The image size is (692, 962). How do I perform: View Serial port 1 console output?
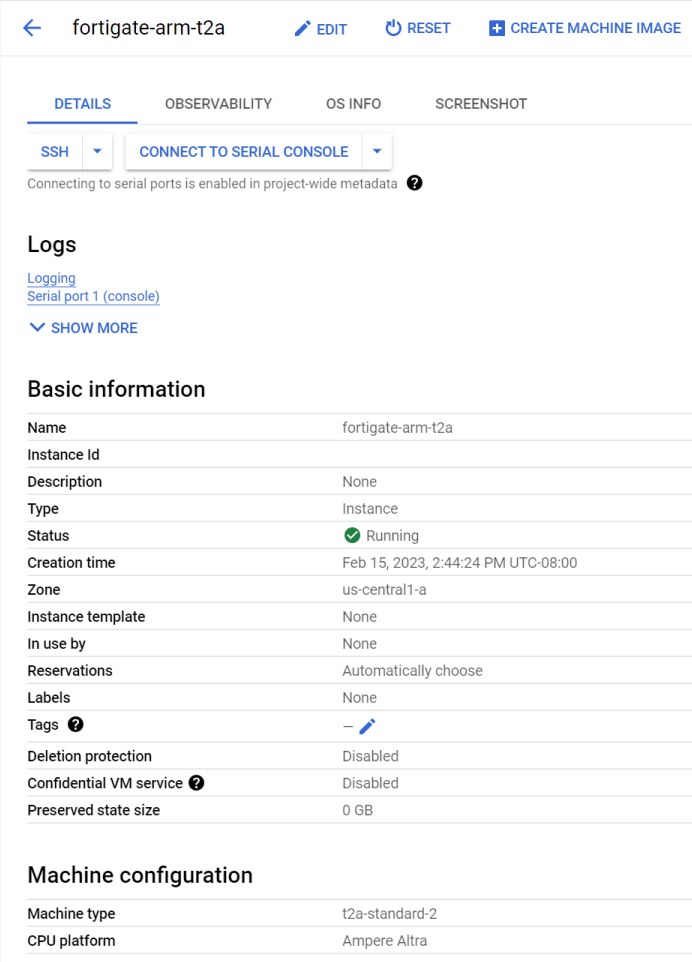92,296
